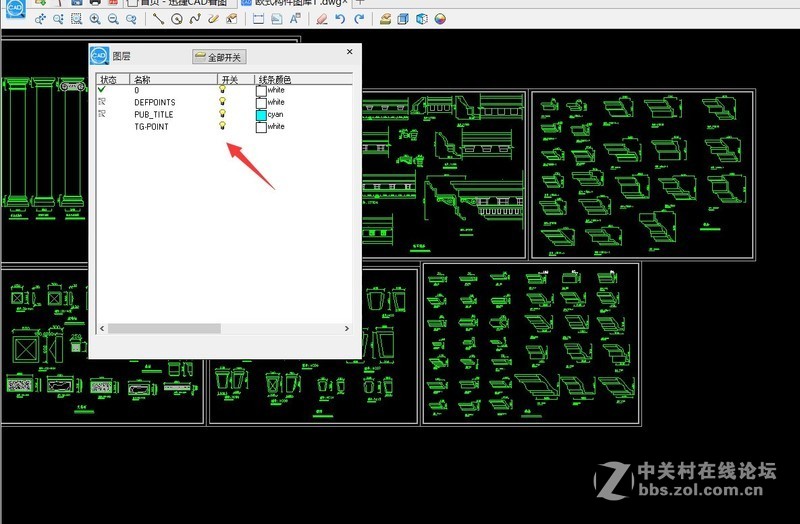This screenshot has height=524, width=800.
Task: Select layer name 0
Action: [x=137, y=90]
